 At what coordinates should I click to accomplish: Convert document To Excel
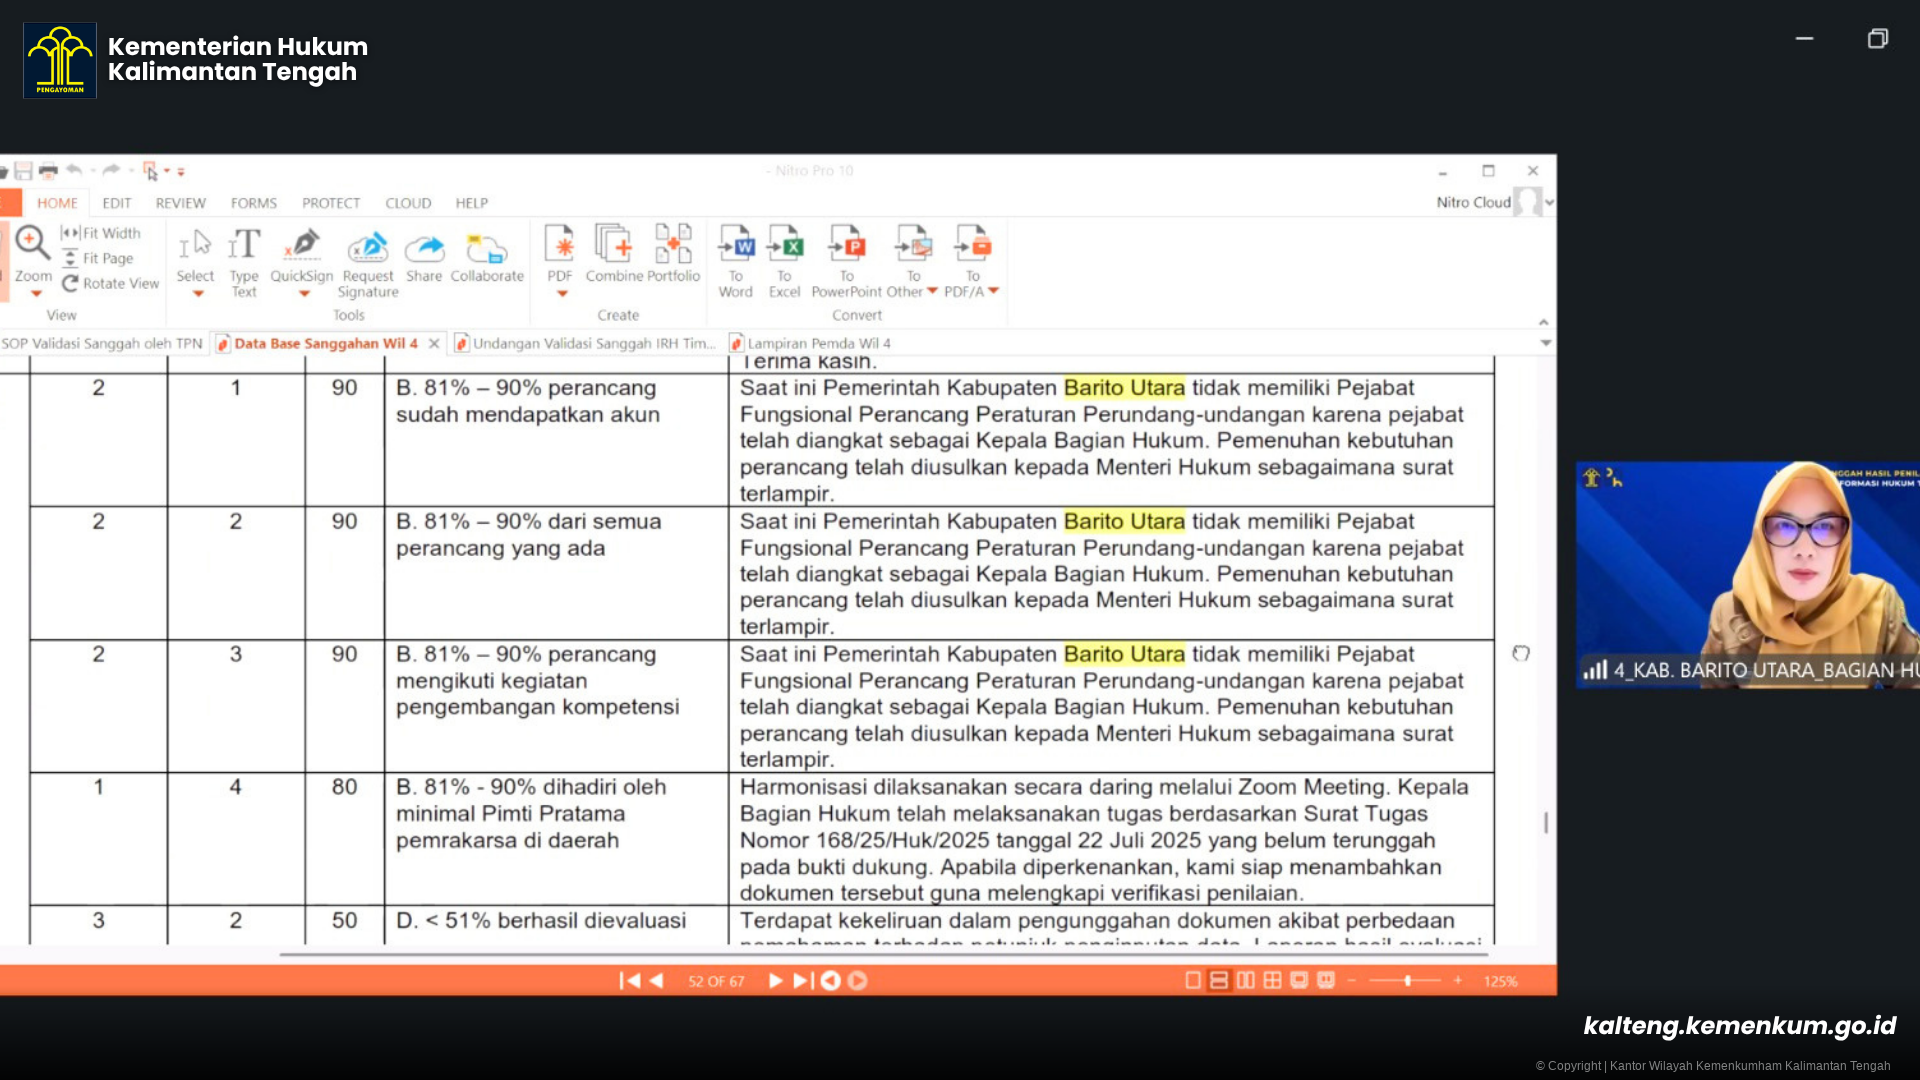(785, 262)
